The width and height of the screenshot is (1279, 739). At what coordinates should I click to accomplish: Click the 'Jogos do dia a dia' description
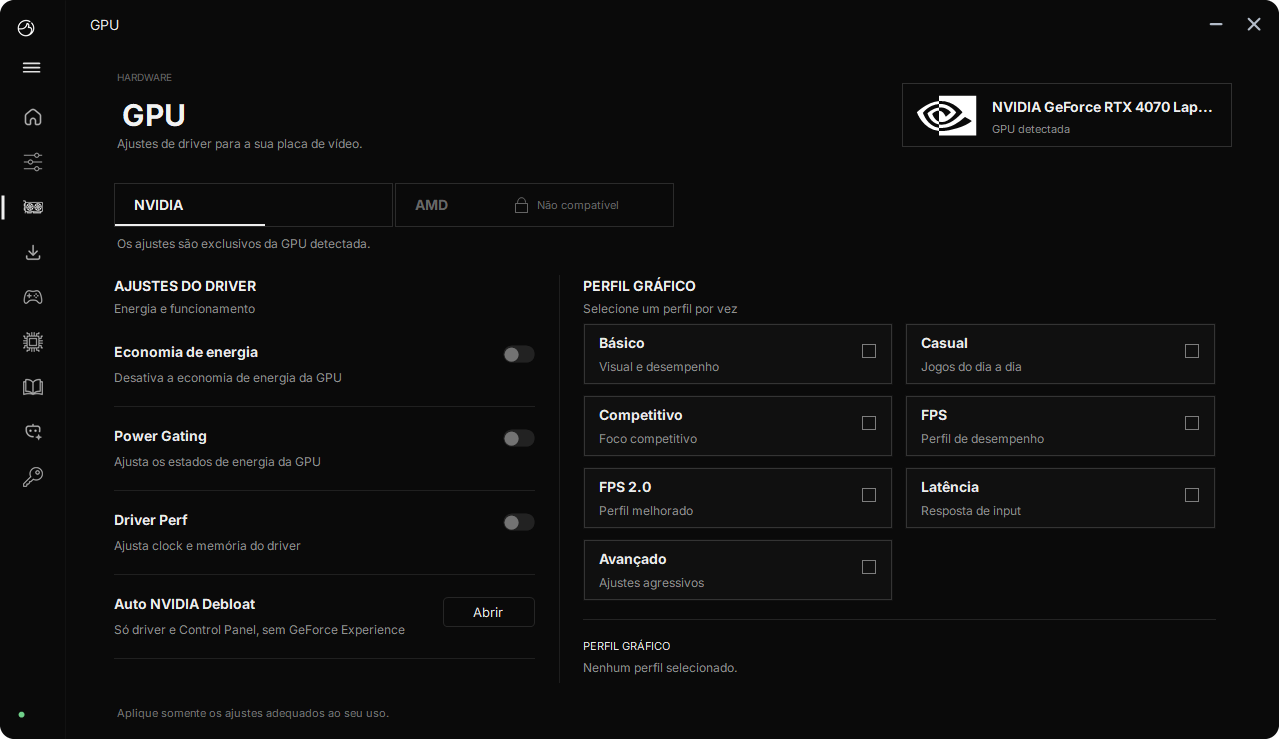coord(971,367)
